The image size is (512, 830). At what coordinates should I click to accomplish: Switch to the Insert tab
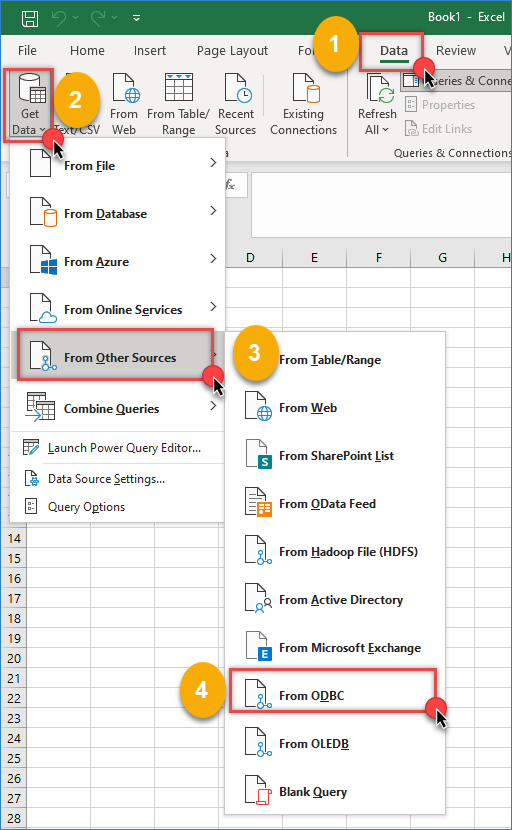[150, 51]
